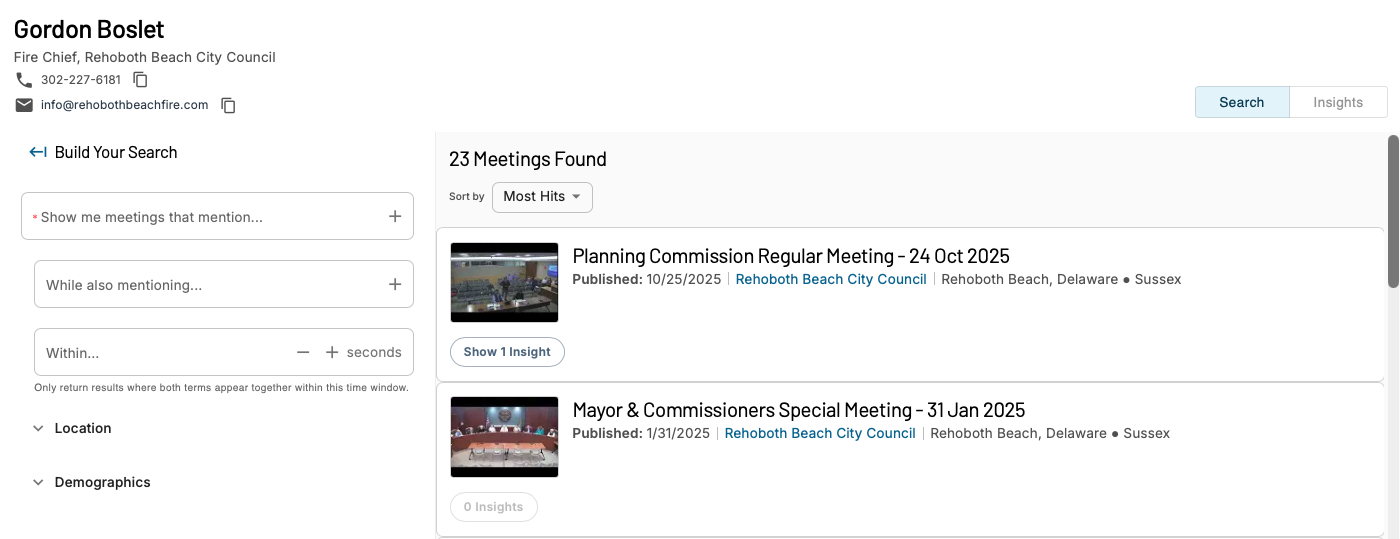Collapse the Build Your Search panel arrow

[x=38, y=152]
